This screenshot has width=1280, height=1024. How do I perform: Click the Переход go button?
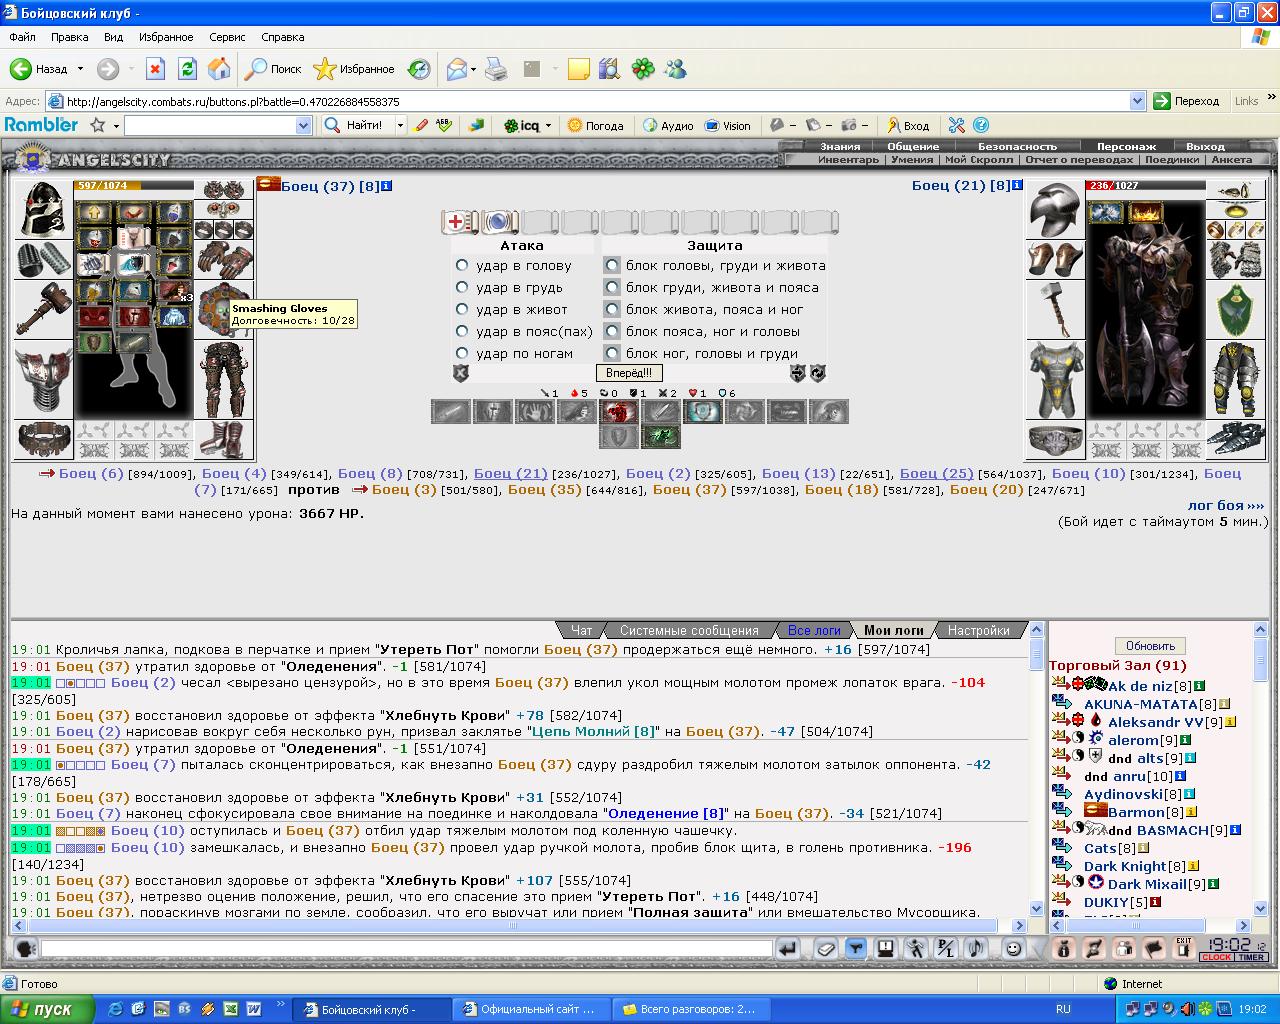coord(1187,101)
